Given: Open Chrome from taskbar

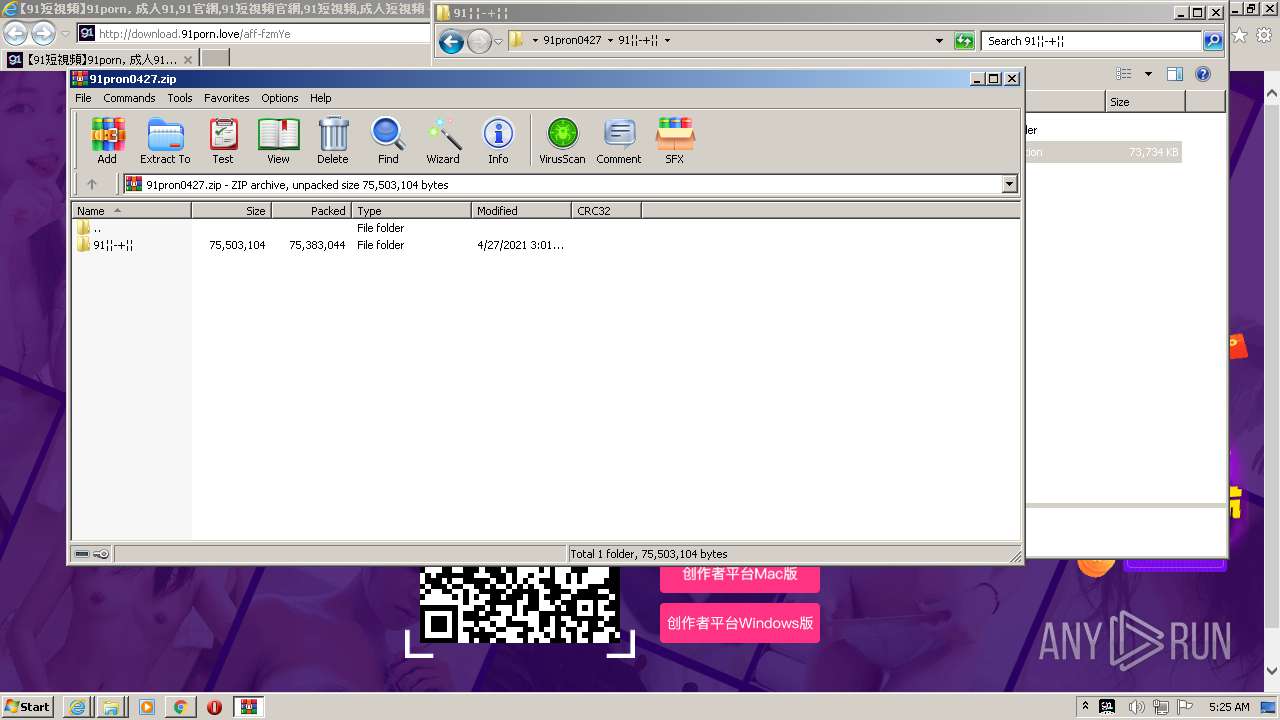Looking at the screenshot, I should click(x=180, y=706).
